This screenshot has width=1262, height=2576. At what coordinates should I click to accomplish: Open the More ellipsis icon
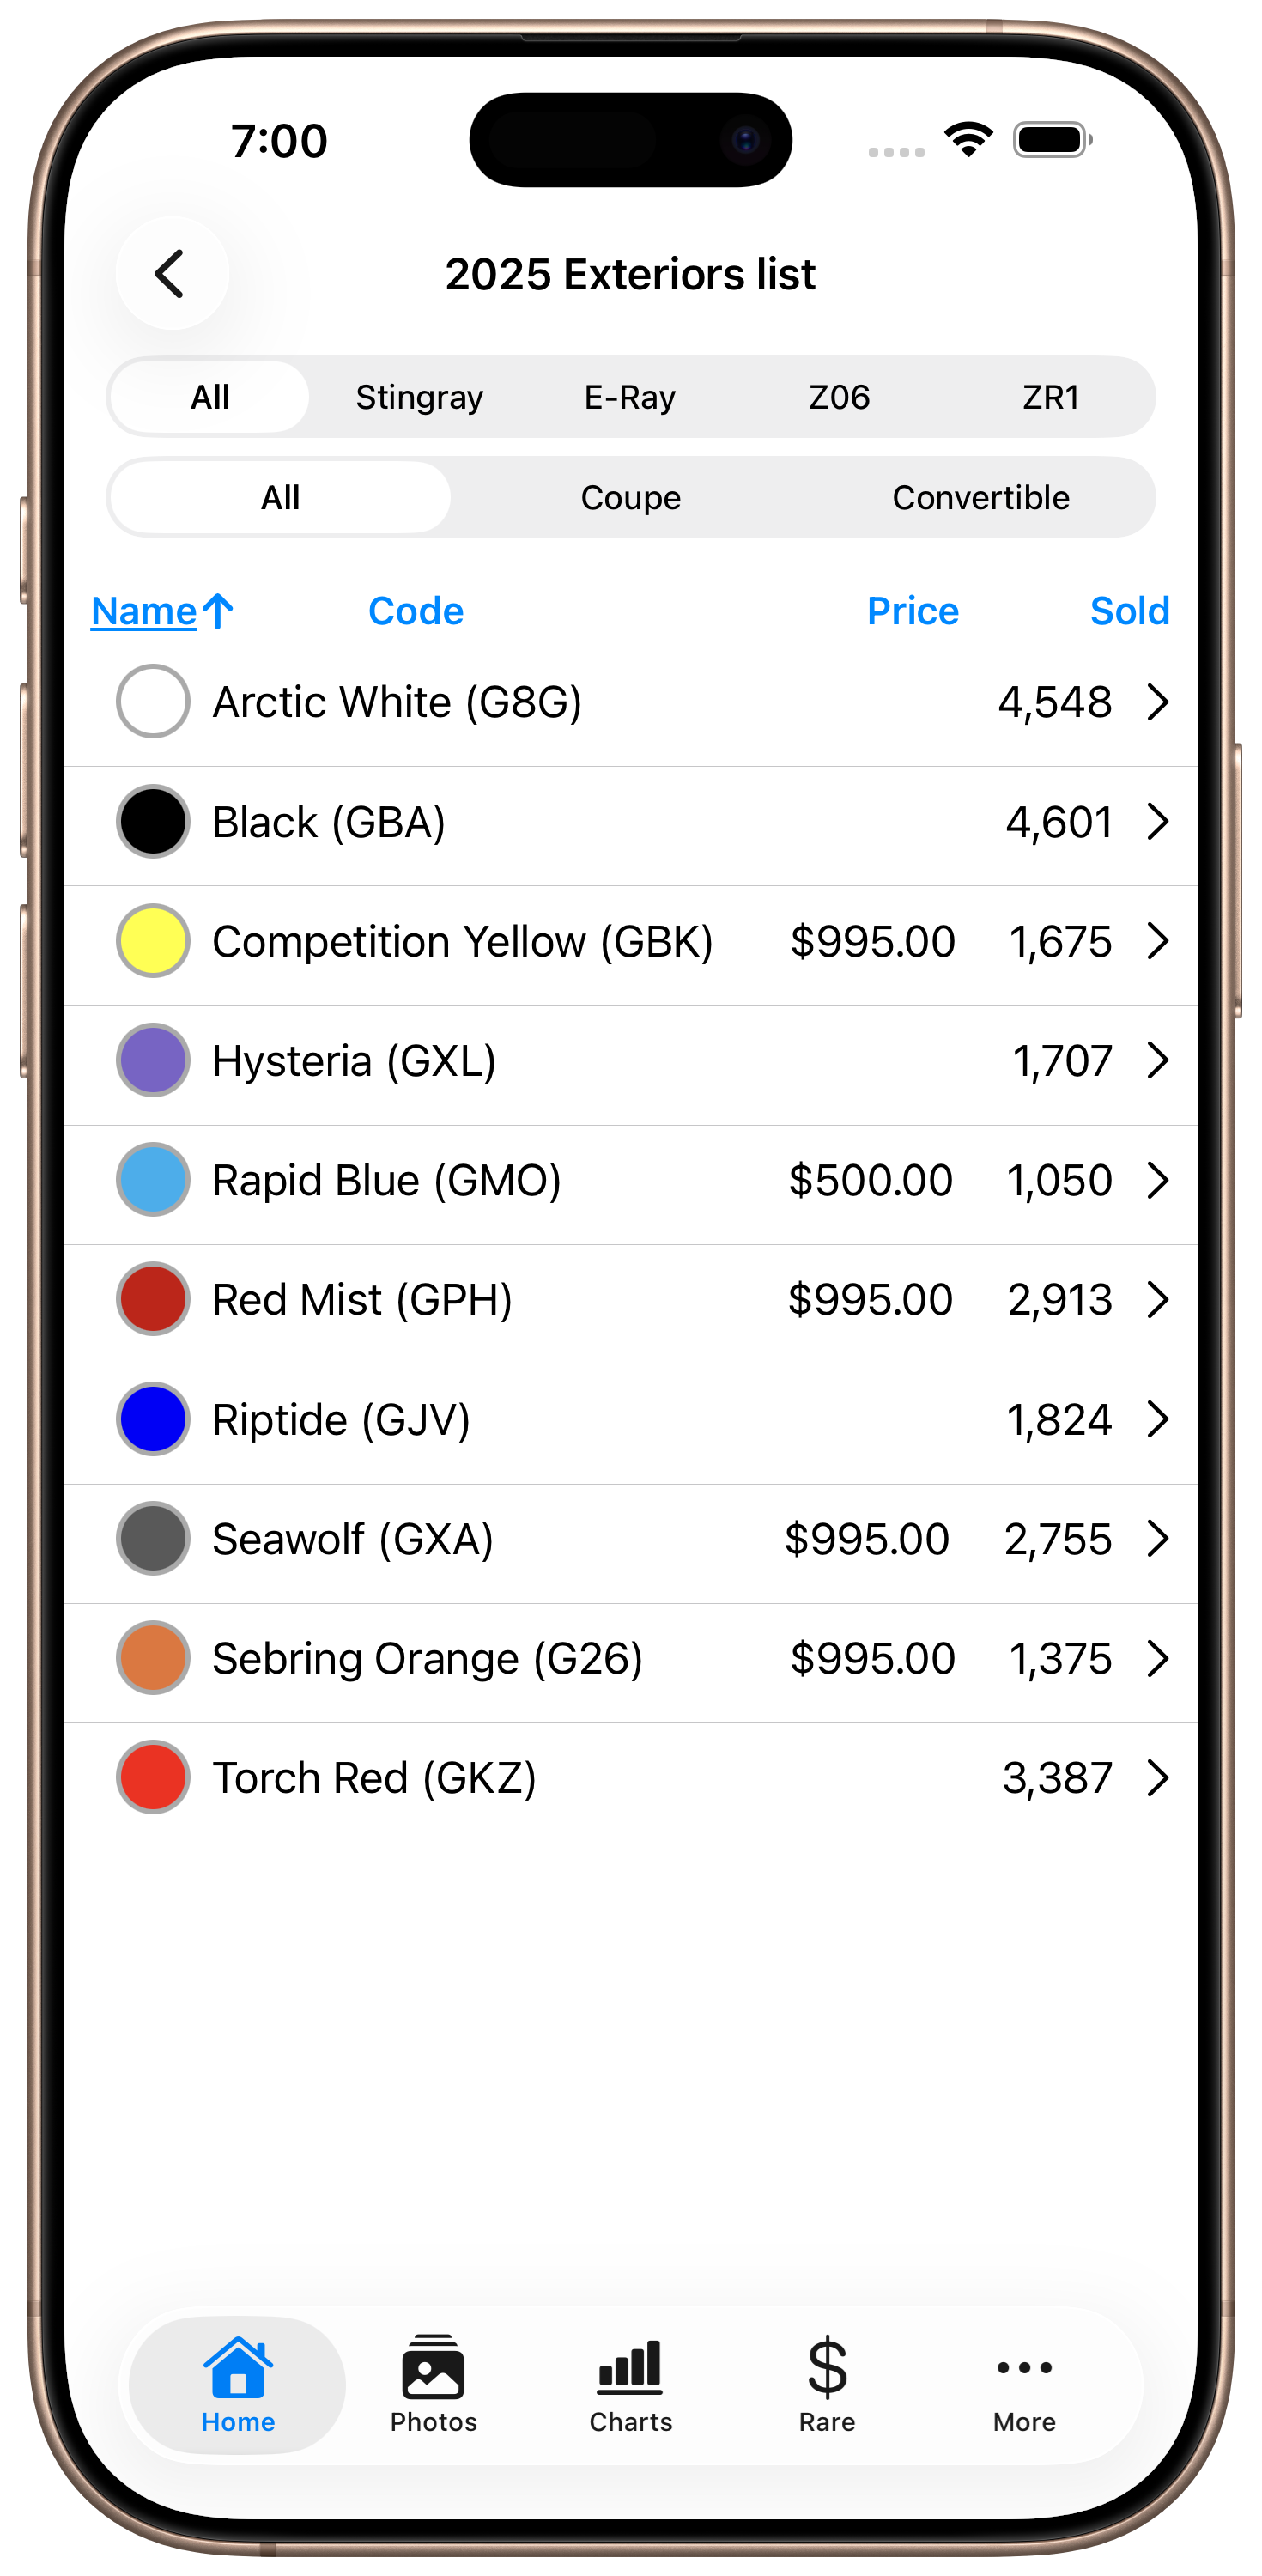point(1024,2367)
